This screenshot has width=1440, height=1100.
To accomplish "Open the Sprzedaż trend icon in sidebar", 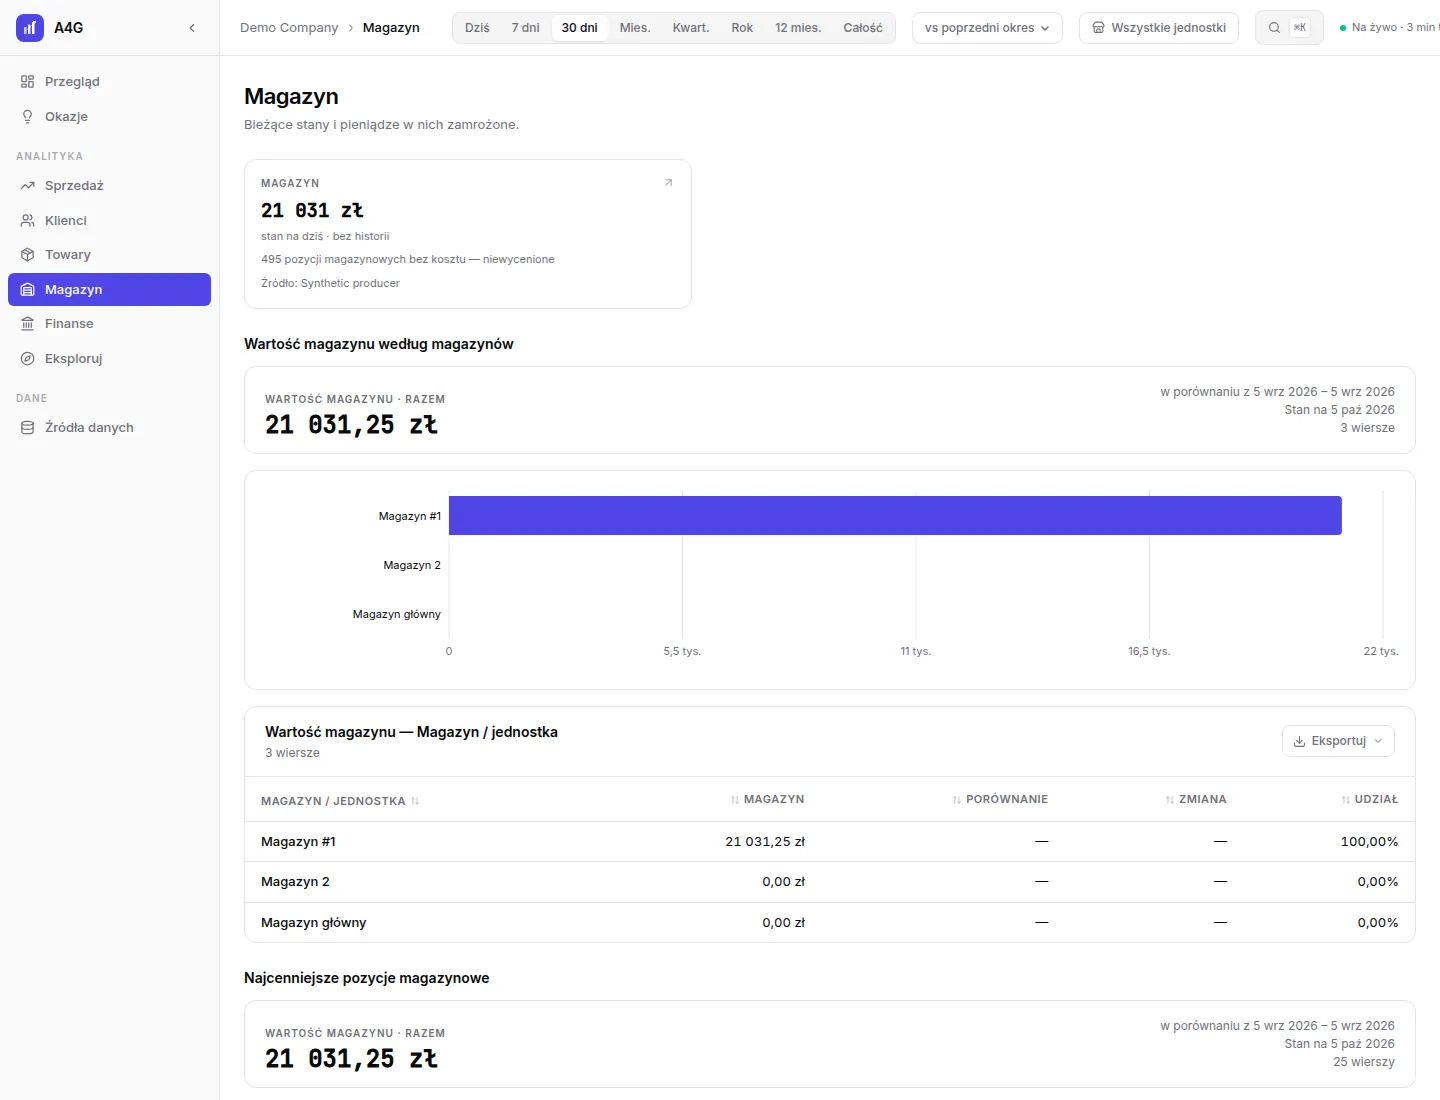I will (x=27, y=185).
